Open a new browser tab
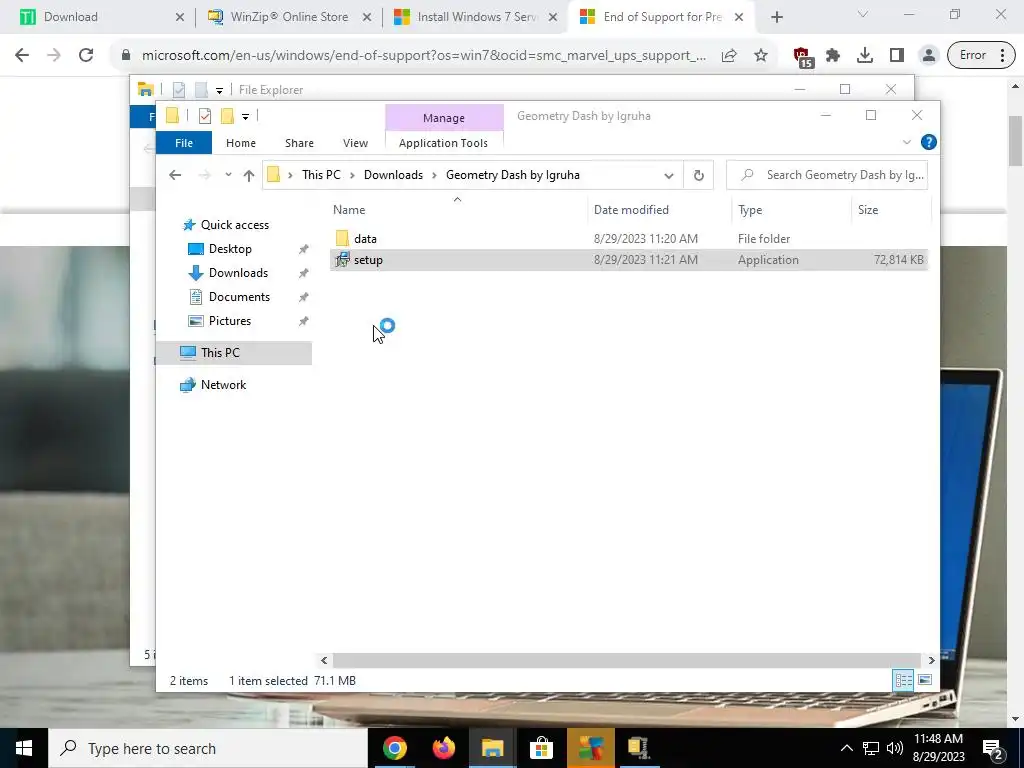This screenshot has width=1024, height=768. pos(776,17)
